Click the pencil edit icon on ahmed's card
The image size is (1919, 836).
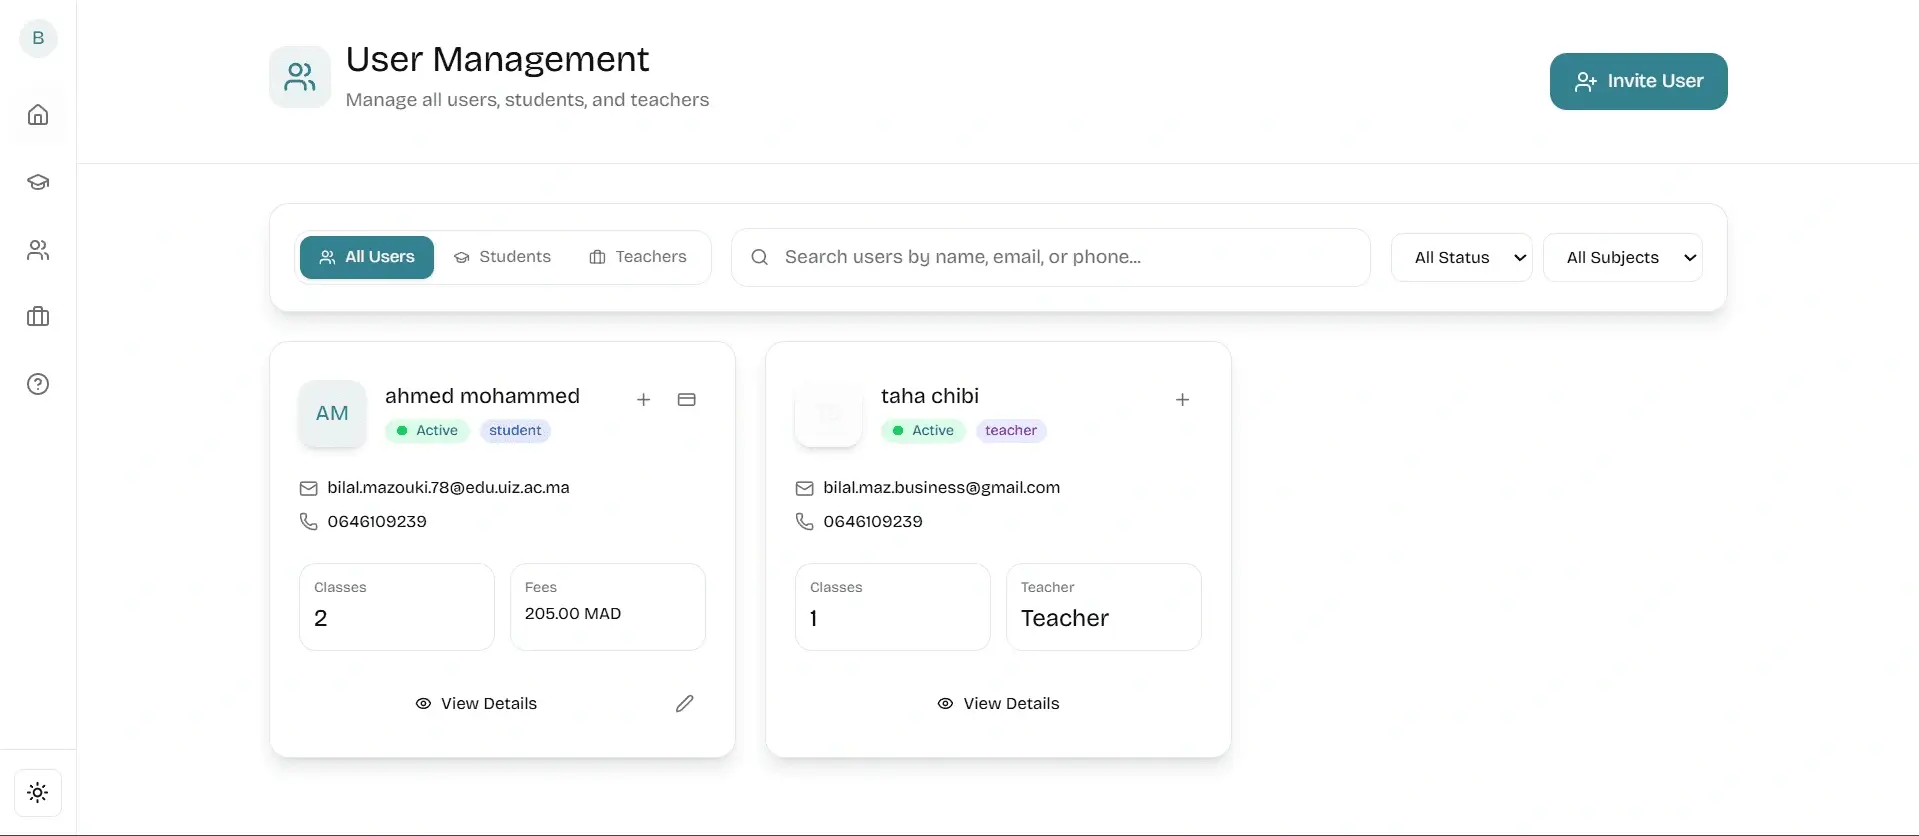coord(685,704)
